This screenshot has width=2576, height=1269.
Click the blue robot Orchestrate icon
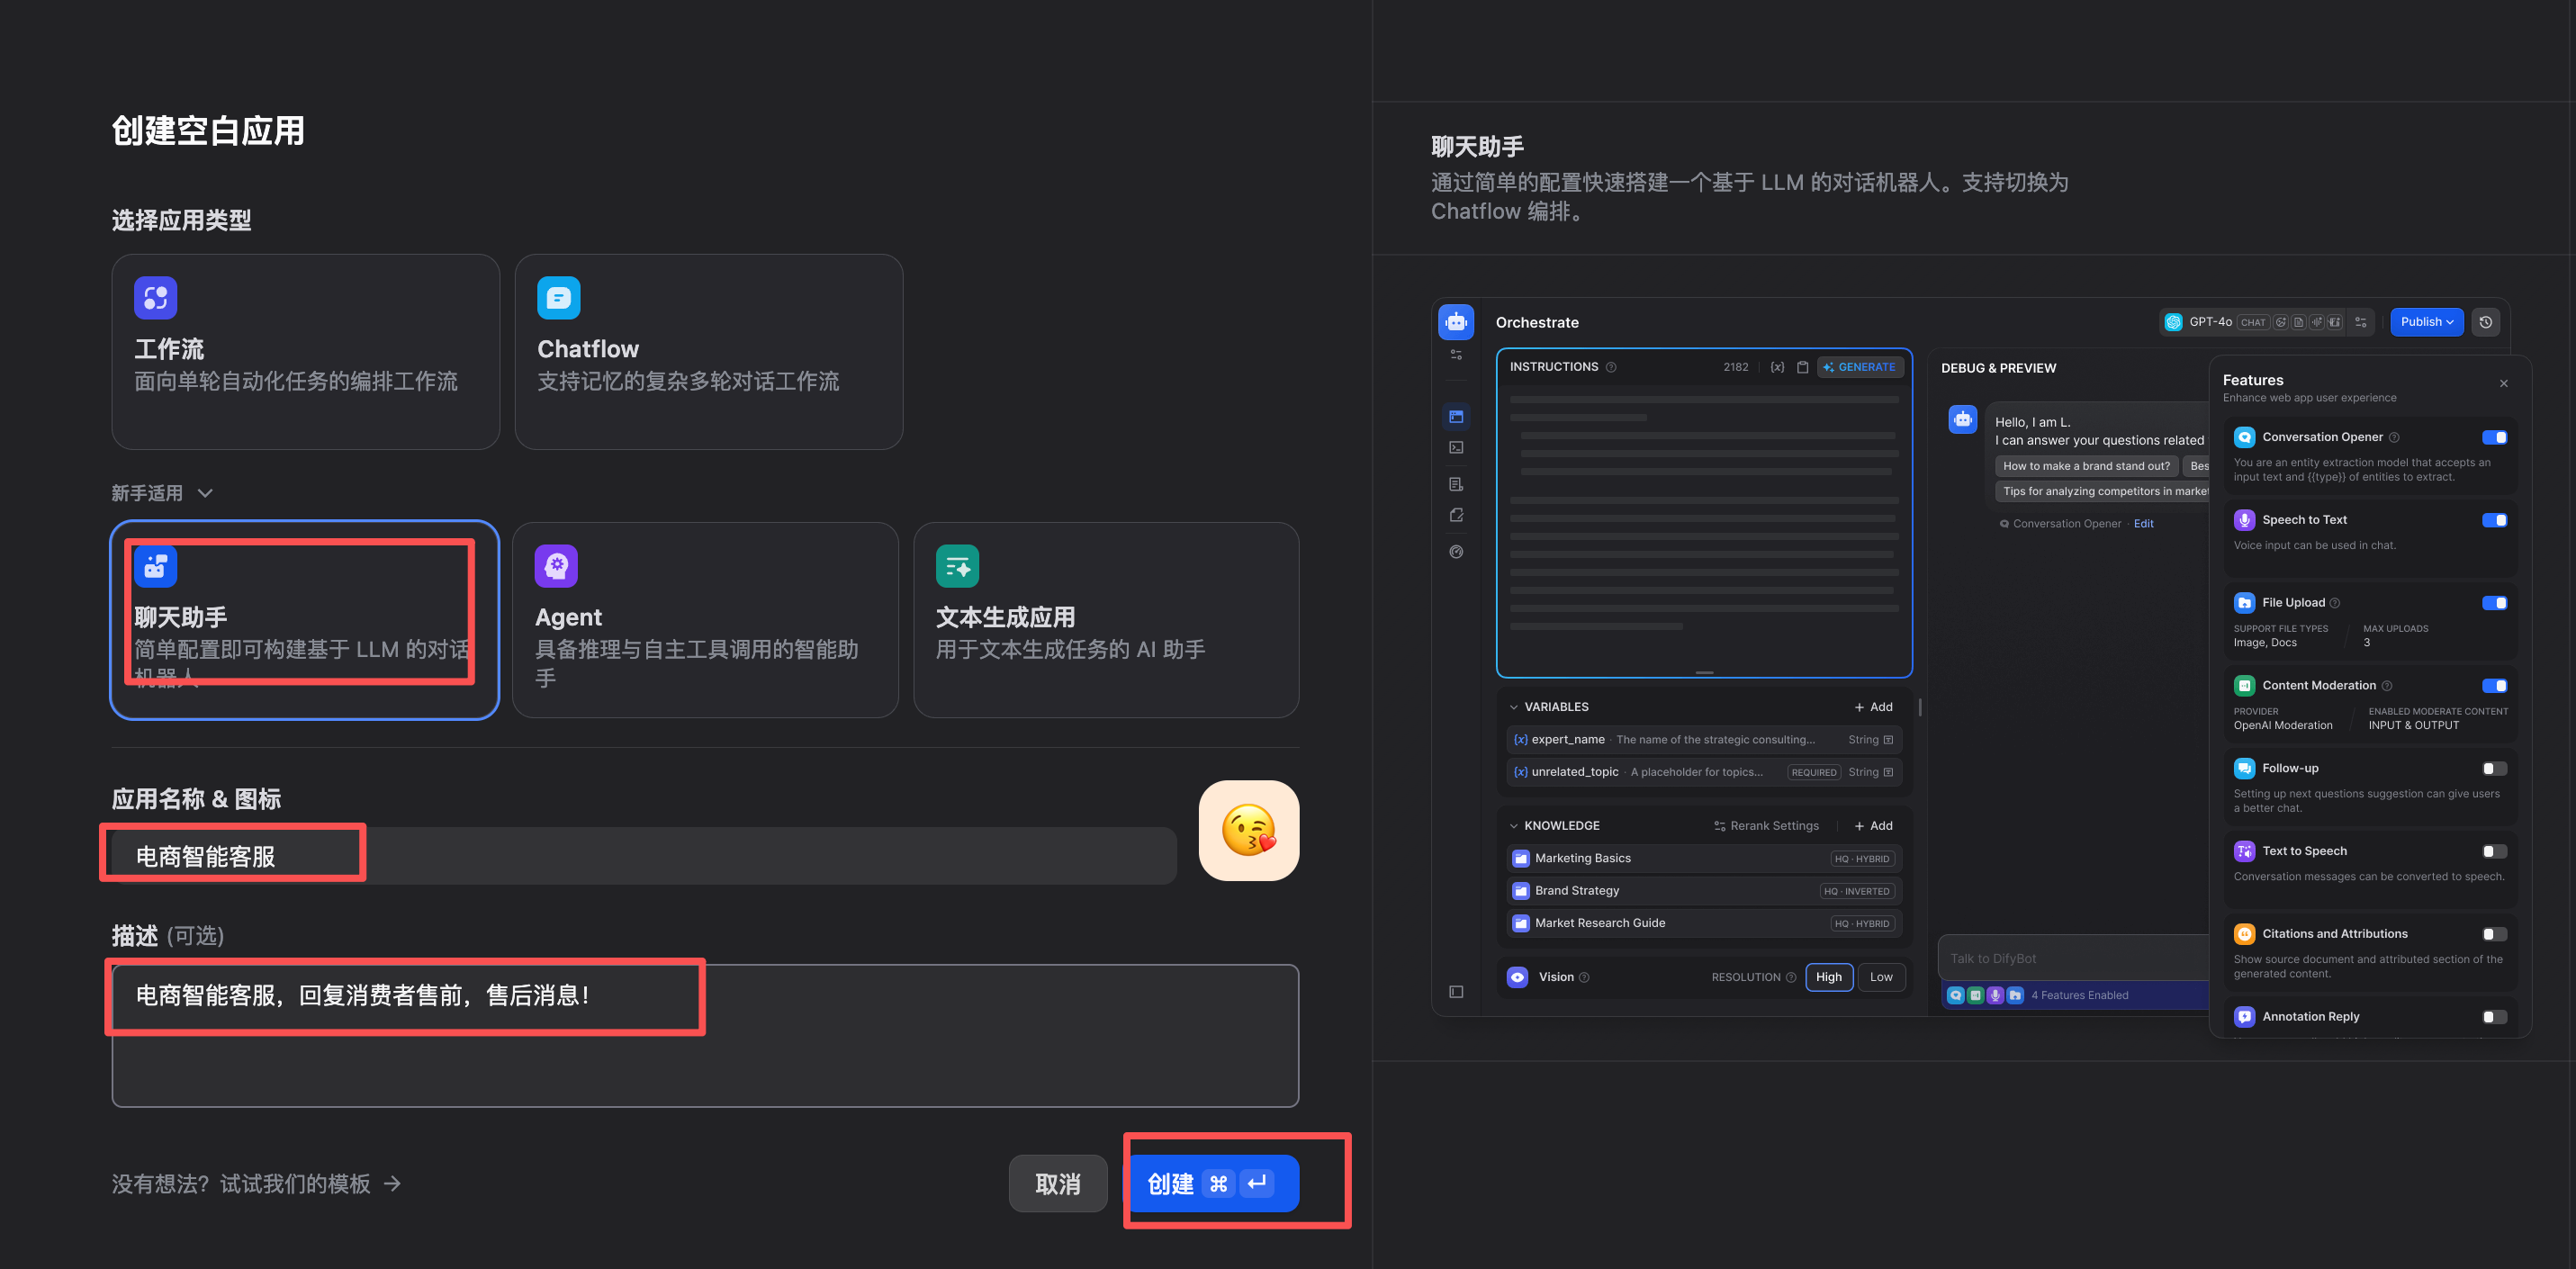(x=1456, y=322)
